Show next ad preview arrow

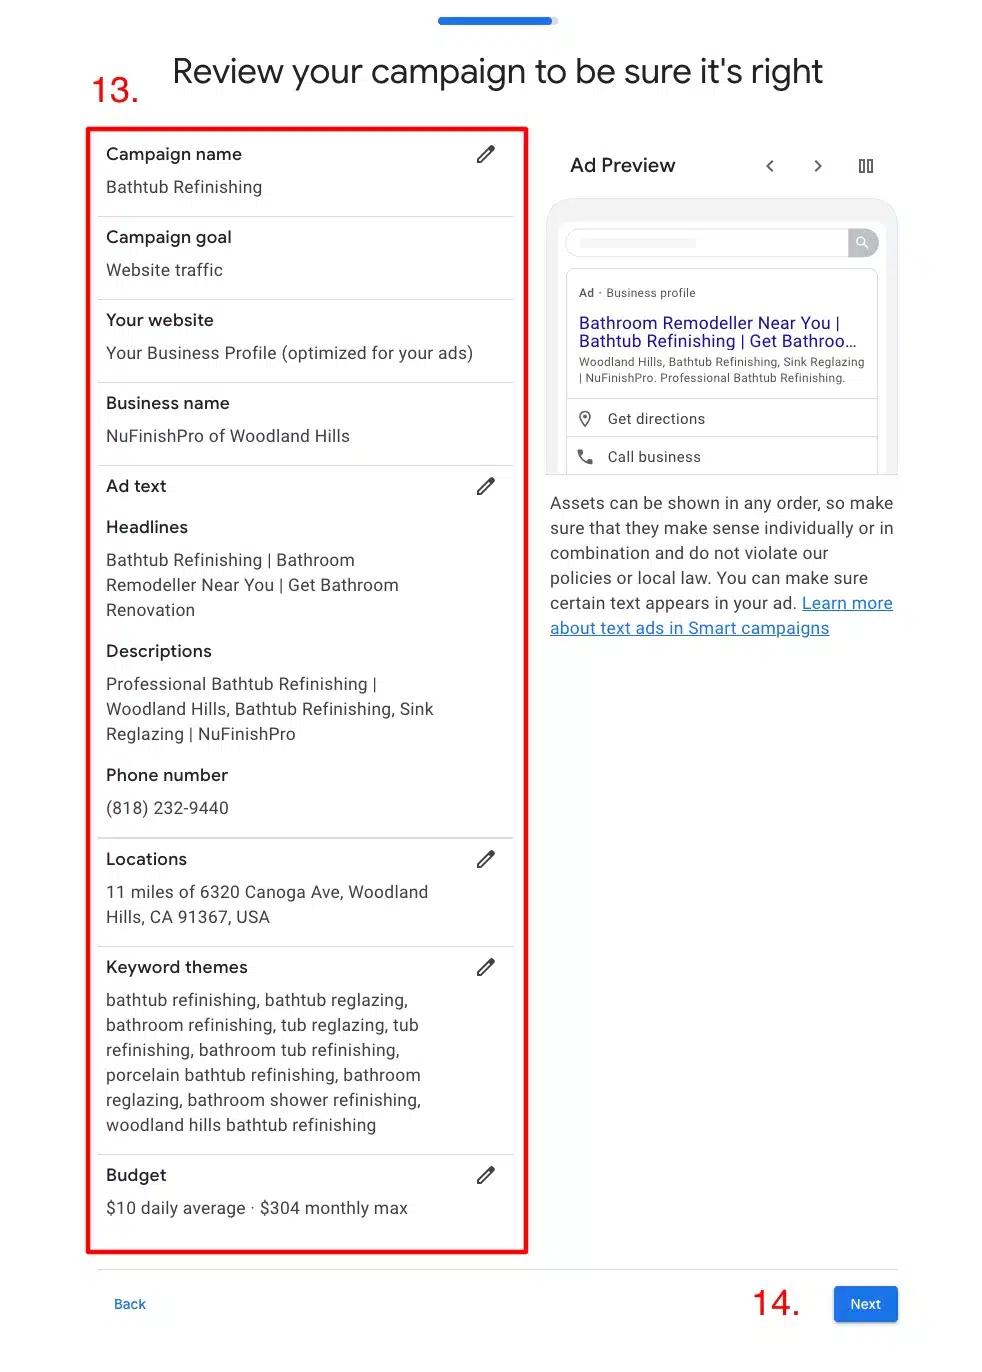(x=818, y=166)
